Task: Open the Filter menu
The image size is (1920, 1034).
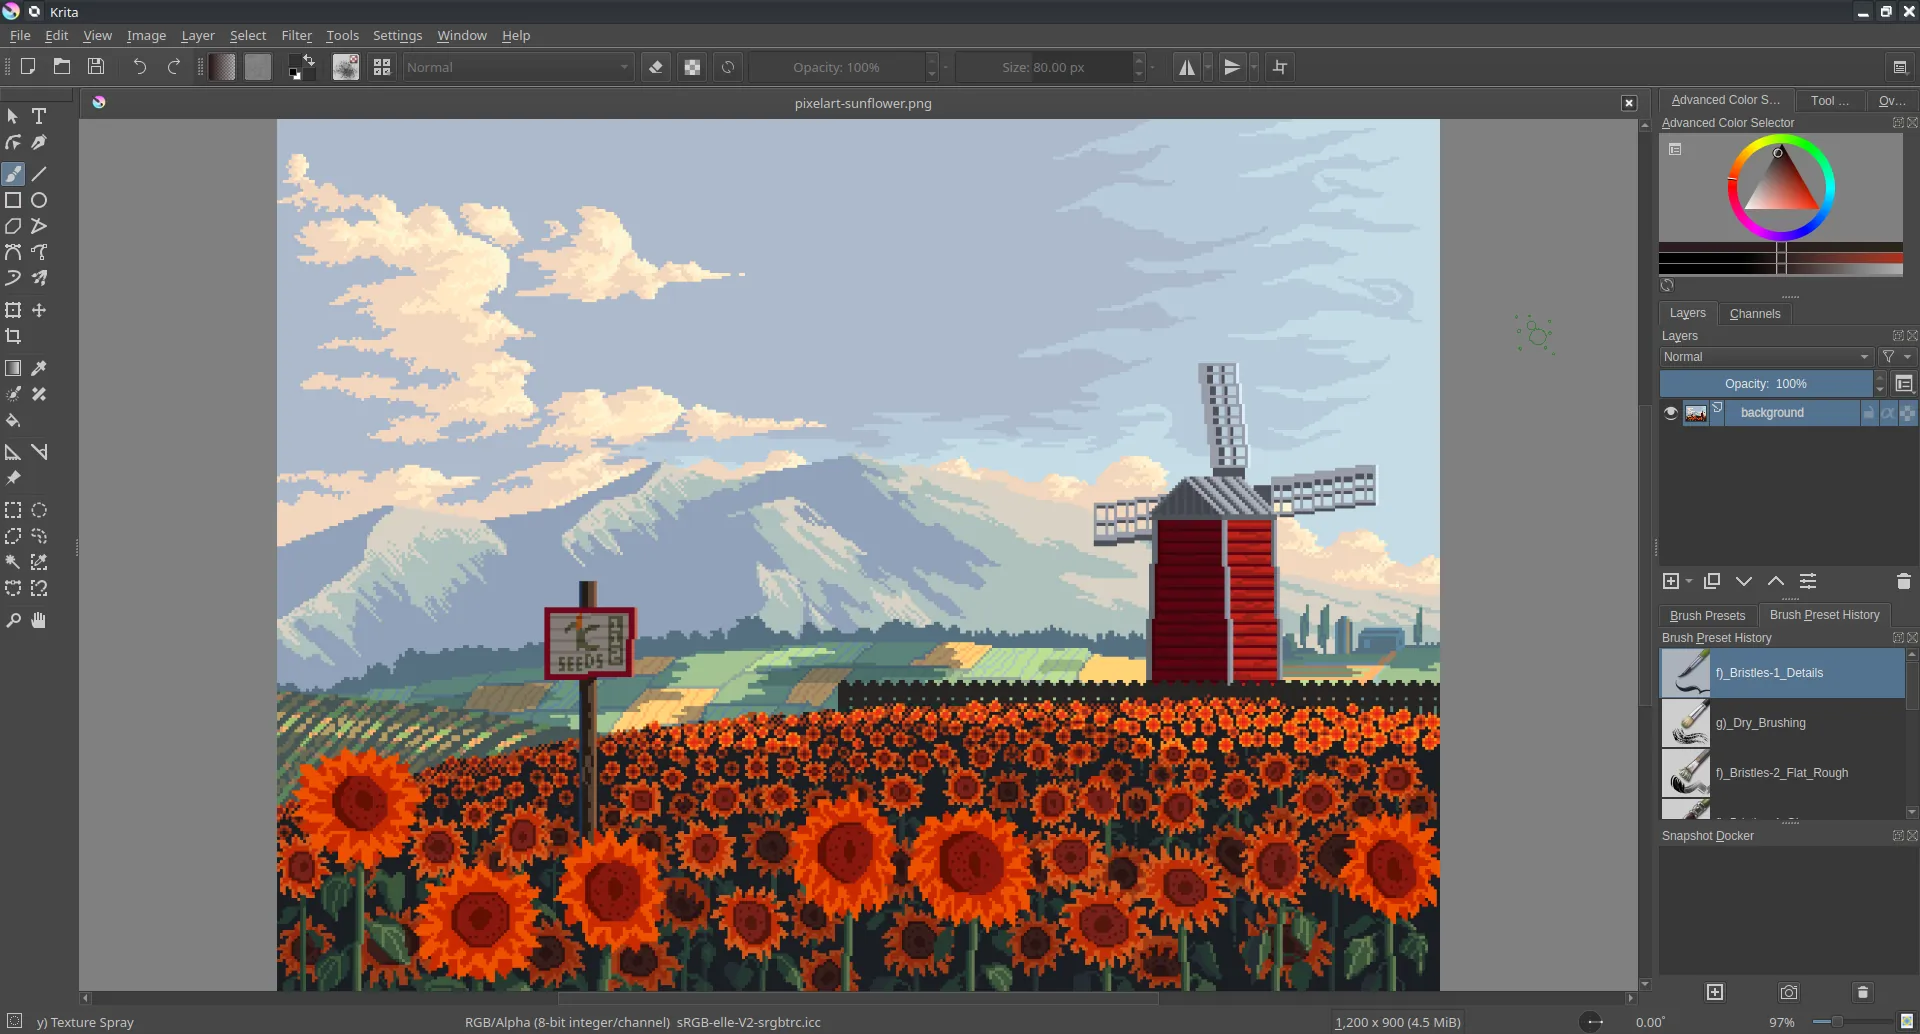Action: [x=296, y=35]
